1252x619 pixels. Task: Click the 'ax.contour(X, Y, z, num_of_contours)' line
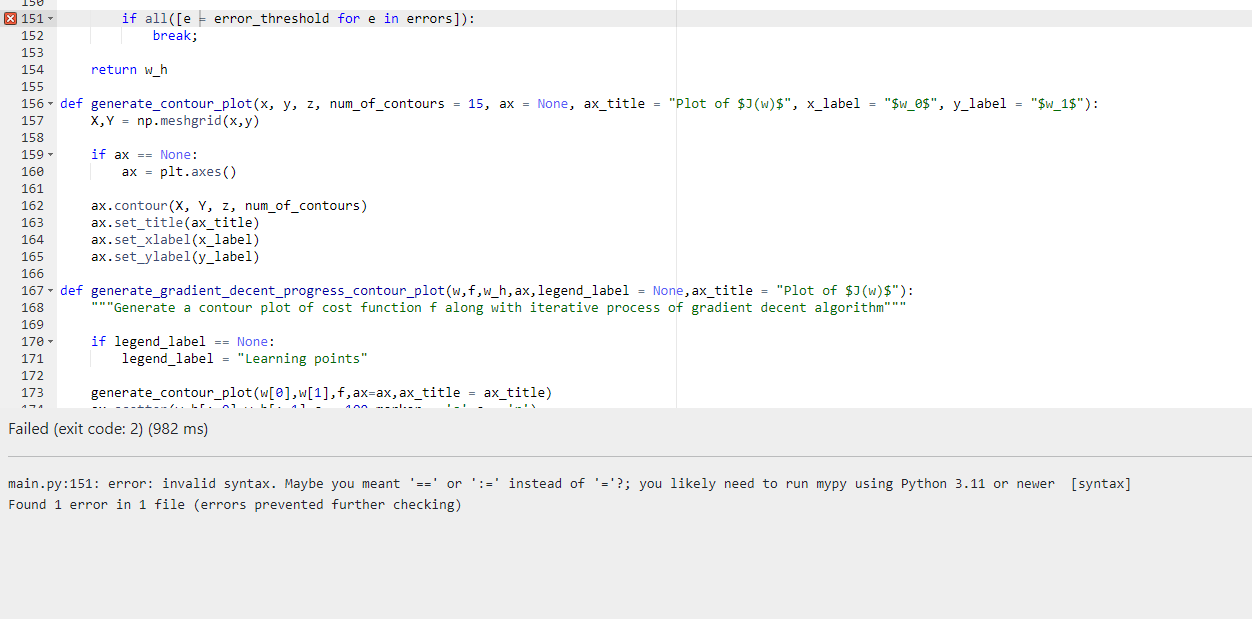click(229, 206)
